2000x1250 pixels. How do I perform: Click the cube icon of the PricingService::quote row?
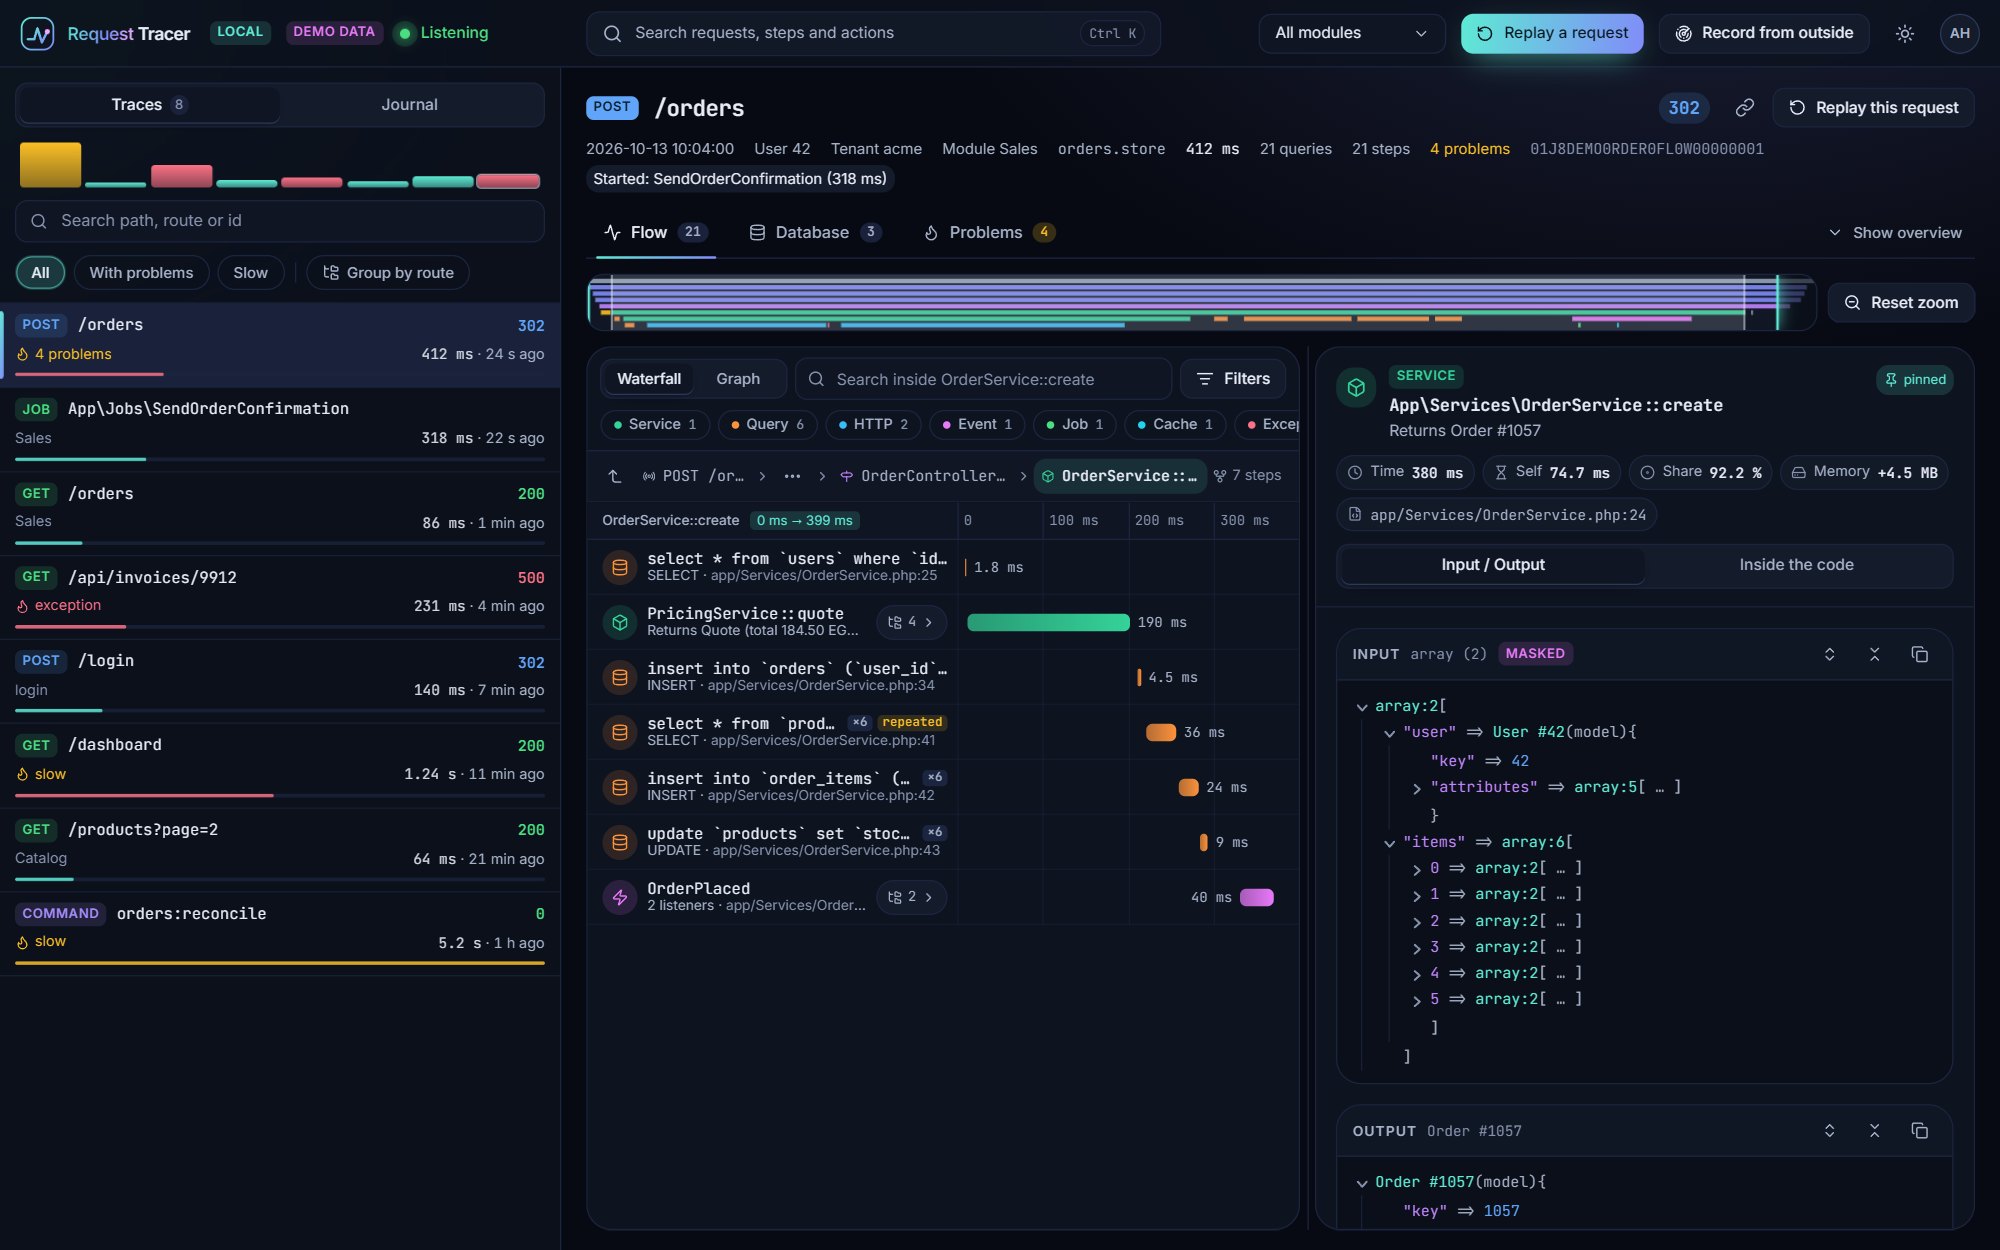[x=620, y=622]
